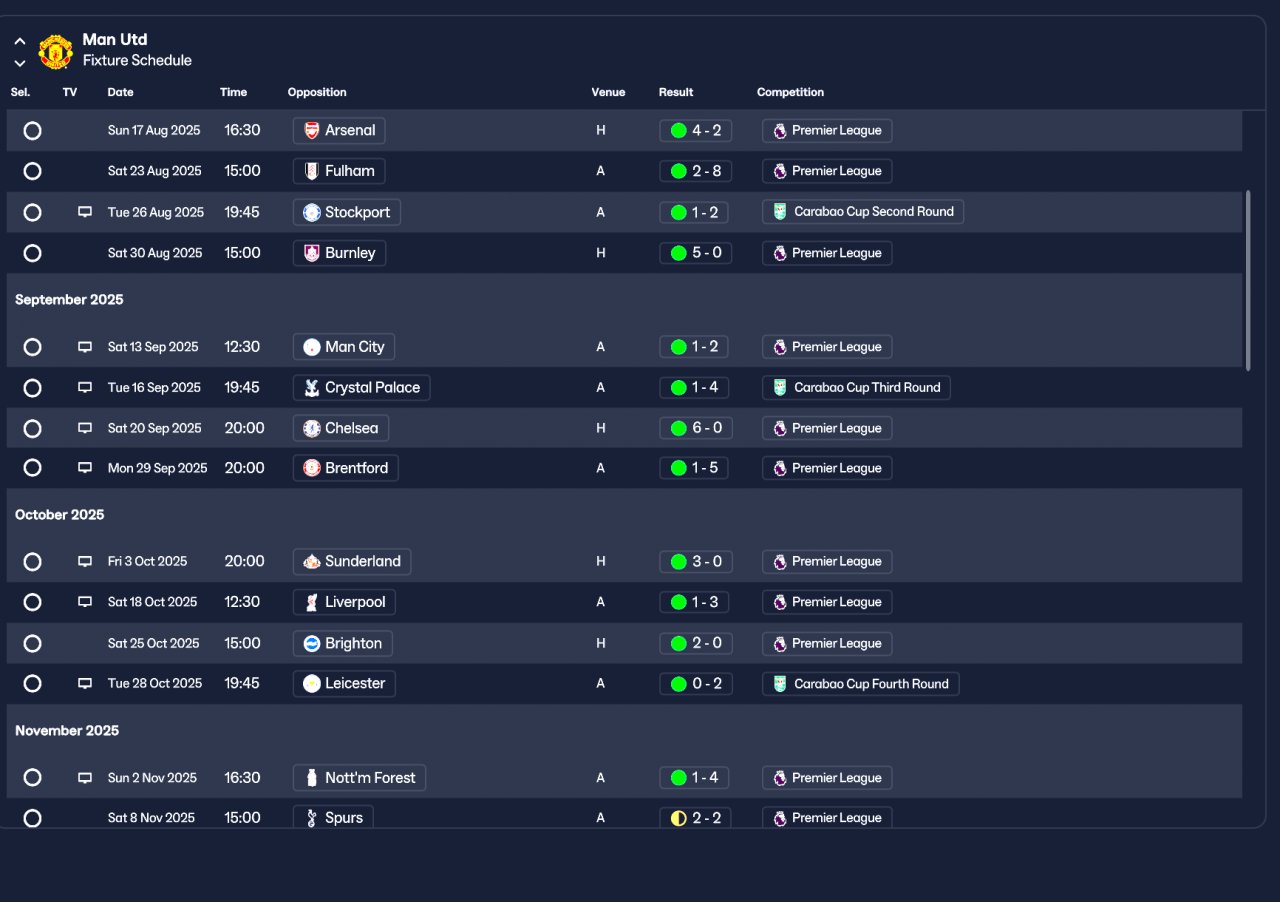Click the Nott'm Forest club badge icon
The width and height of the screenshot is (1280, 902).
(x=312, y=777)
